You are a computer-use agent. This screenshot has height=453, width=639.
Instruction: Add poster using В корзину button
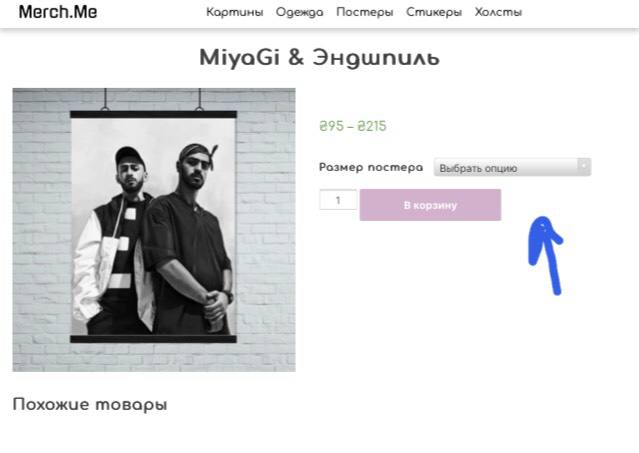tap(430, 205)
